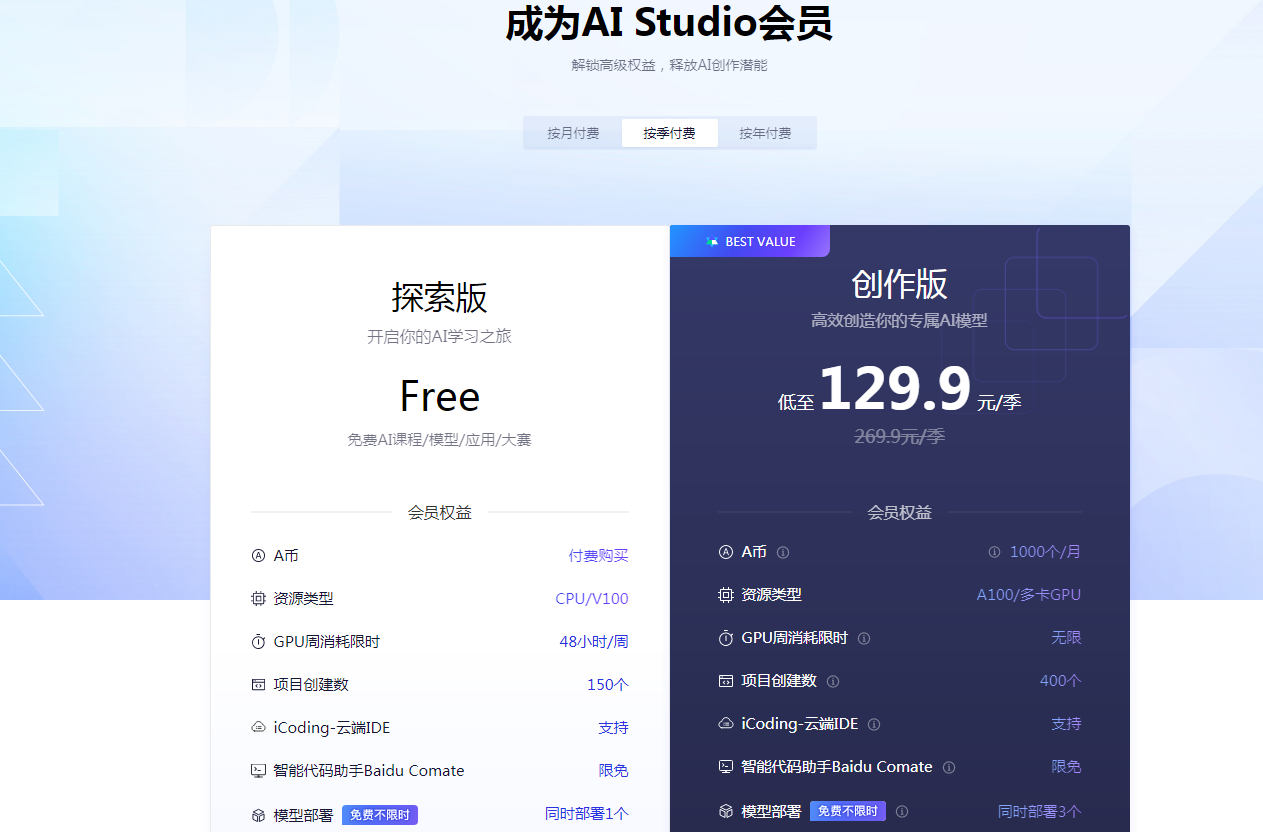Image resolution: width=1263 pixels, height=832 pixels.
Task: Click the A100/多卡GPU resource value
Action: [1029, 595]
